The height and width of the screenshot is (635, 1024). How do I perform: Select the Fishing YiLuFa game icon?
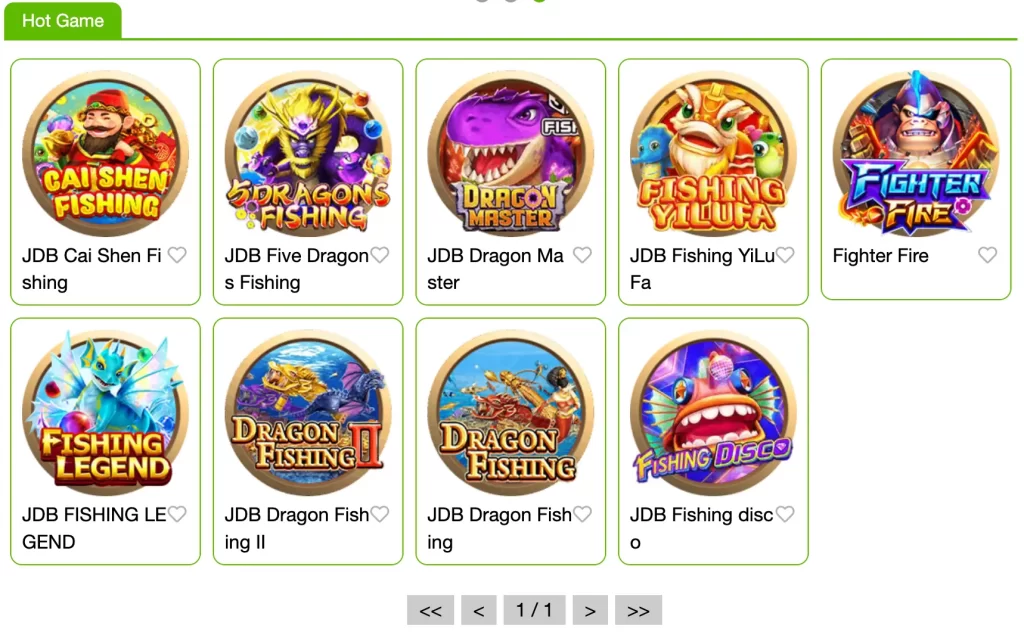tap(713, 154)
